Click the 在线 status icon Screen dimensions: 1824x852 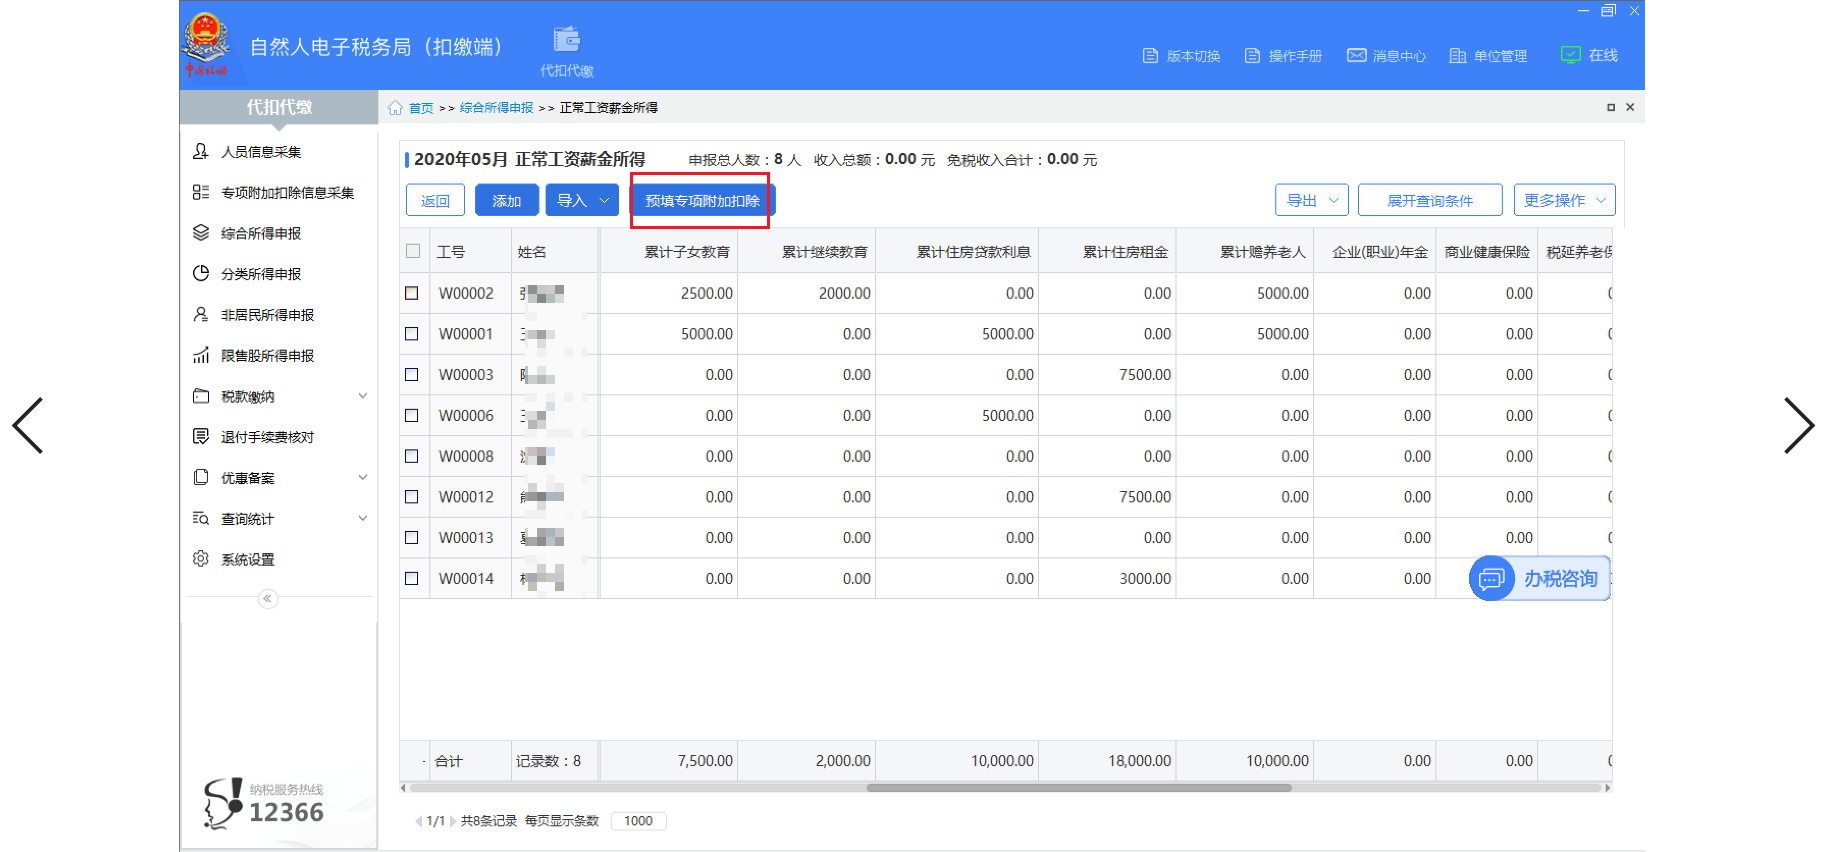tap(1571, 55)
